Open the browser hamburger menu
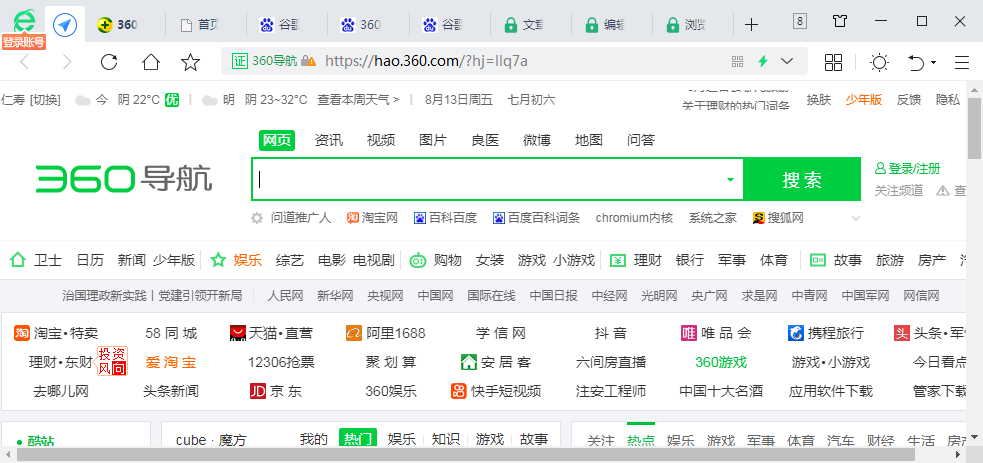 [962, 62]
